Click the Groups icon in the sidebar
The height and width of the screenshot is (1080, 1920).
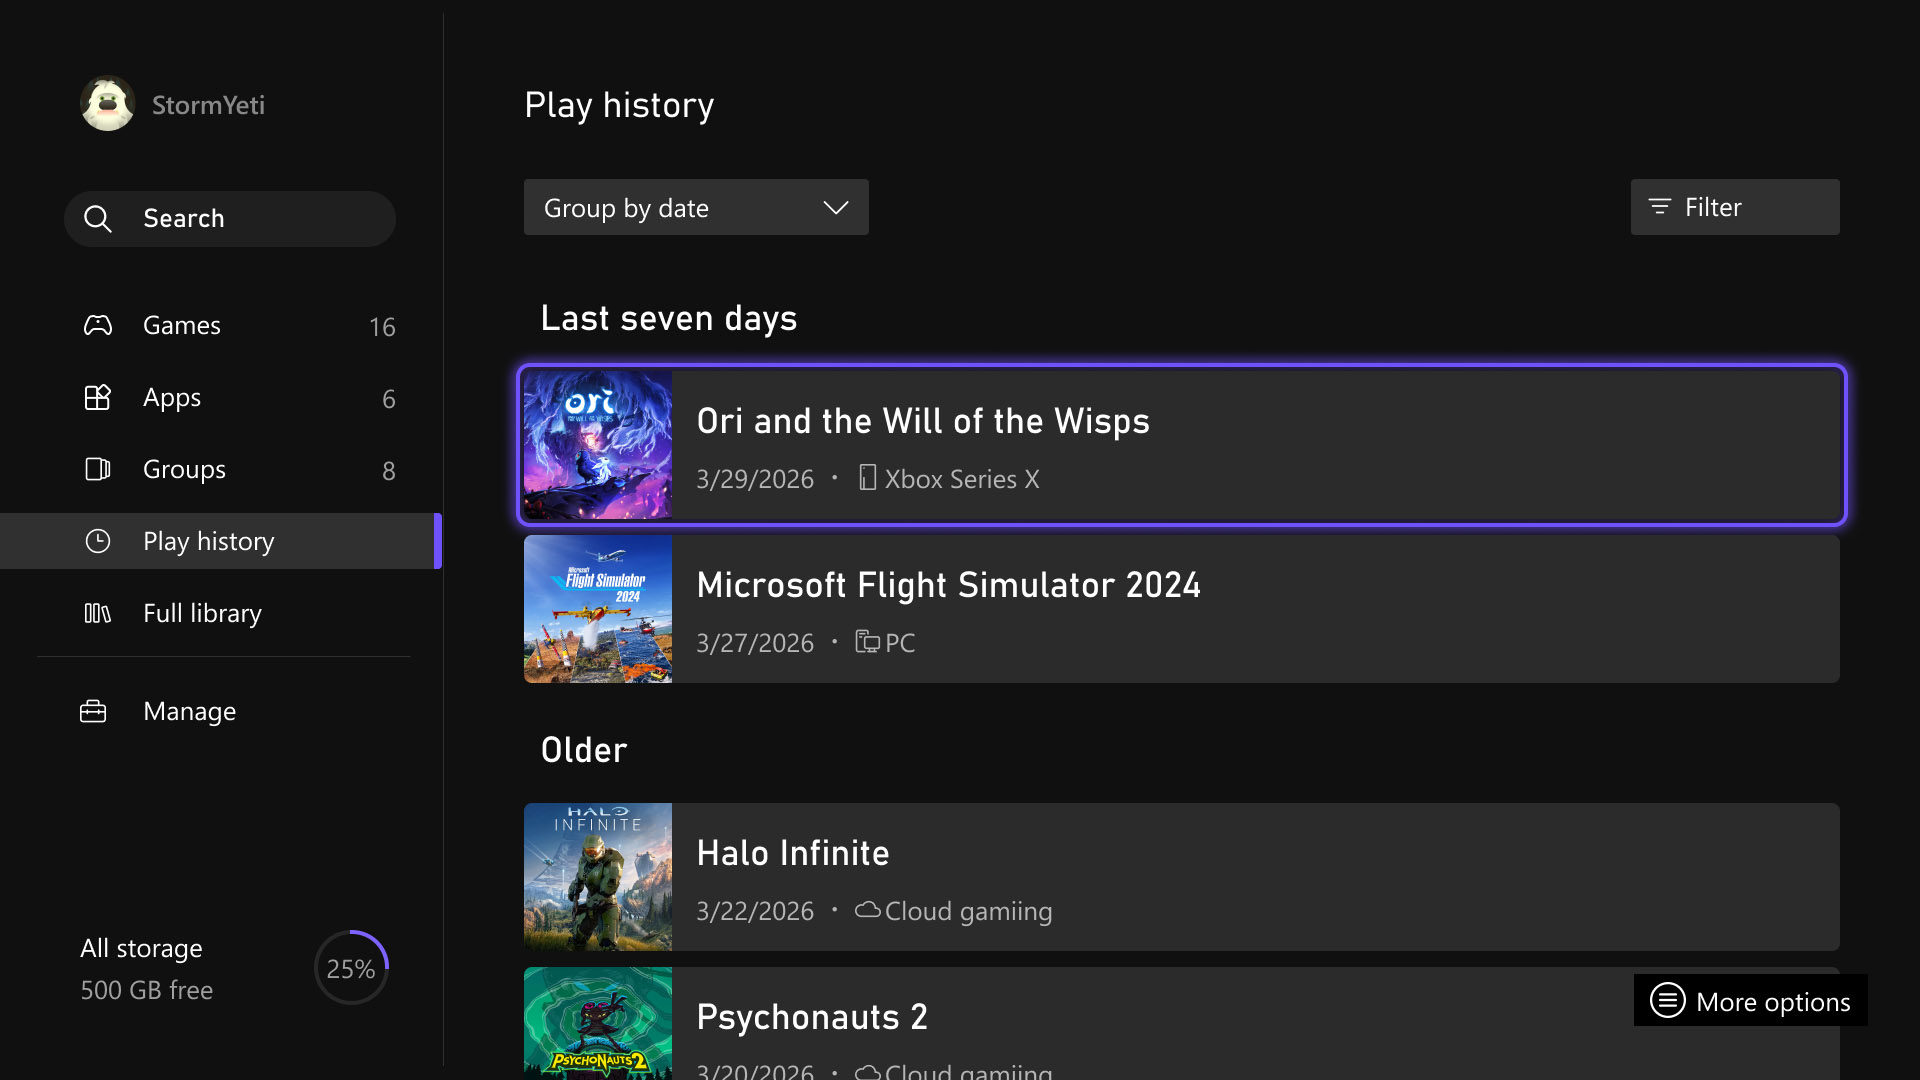click(x=97, y=469)
